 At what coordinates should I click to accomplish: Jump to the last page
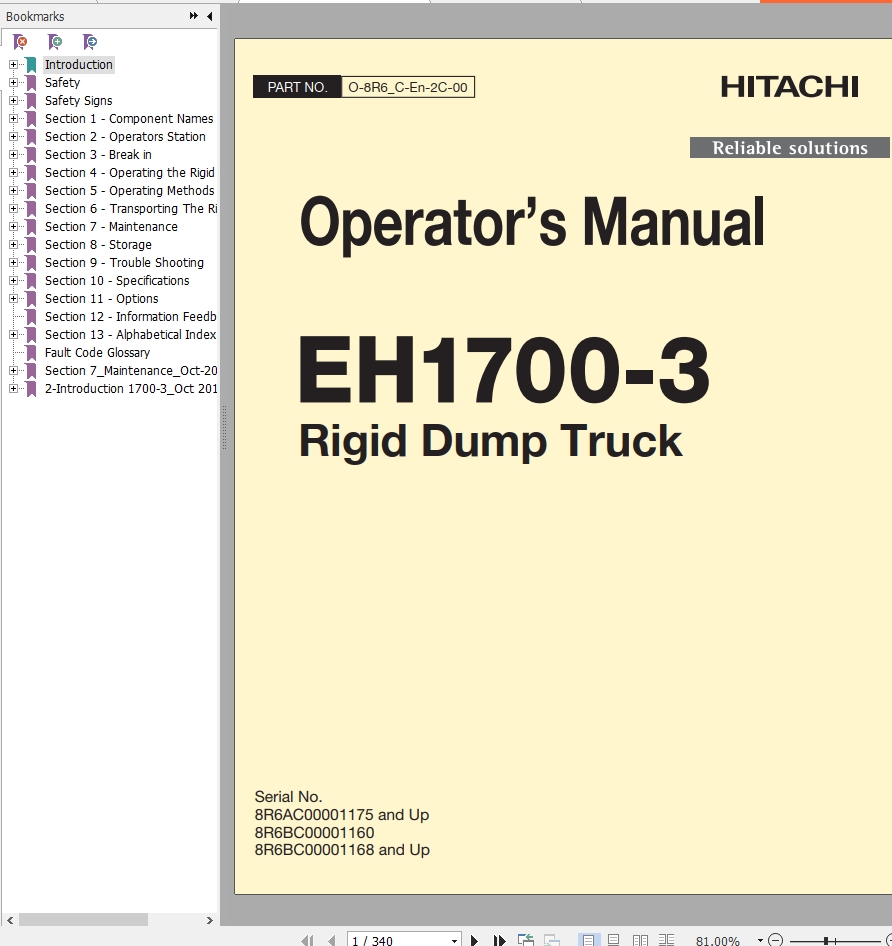(x=499, y=940)
